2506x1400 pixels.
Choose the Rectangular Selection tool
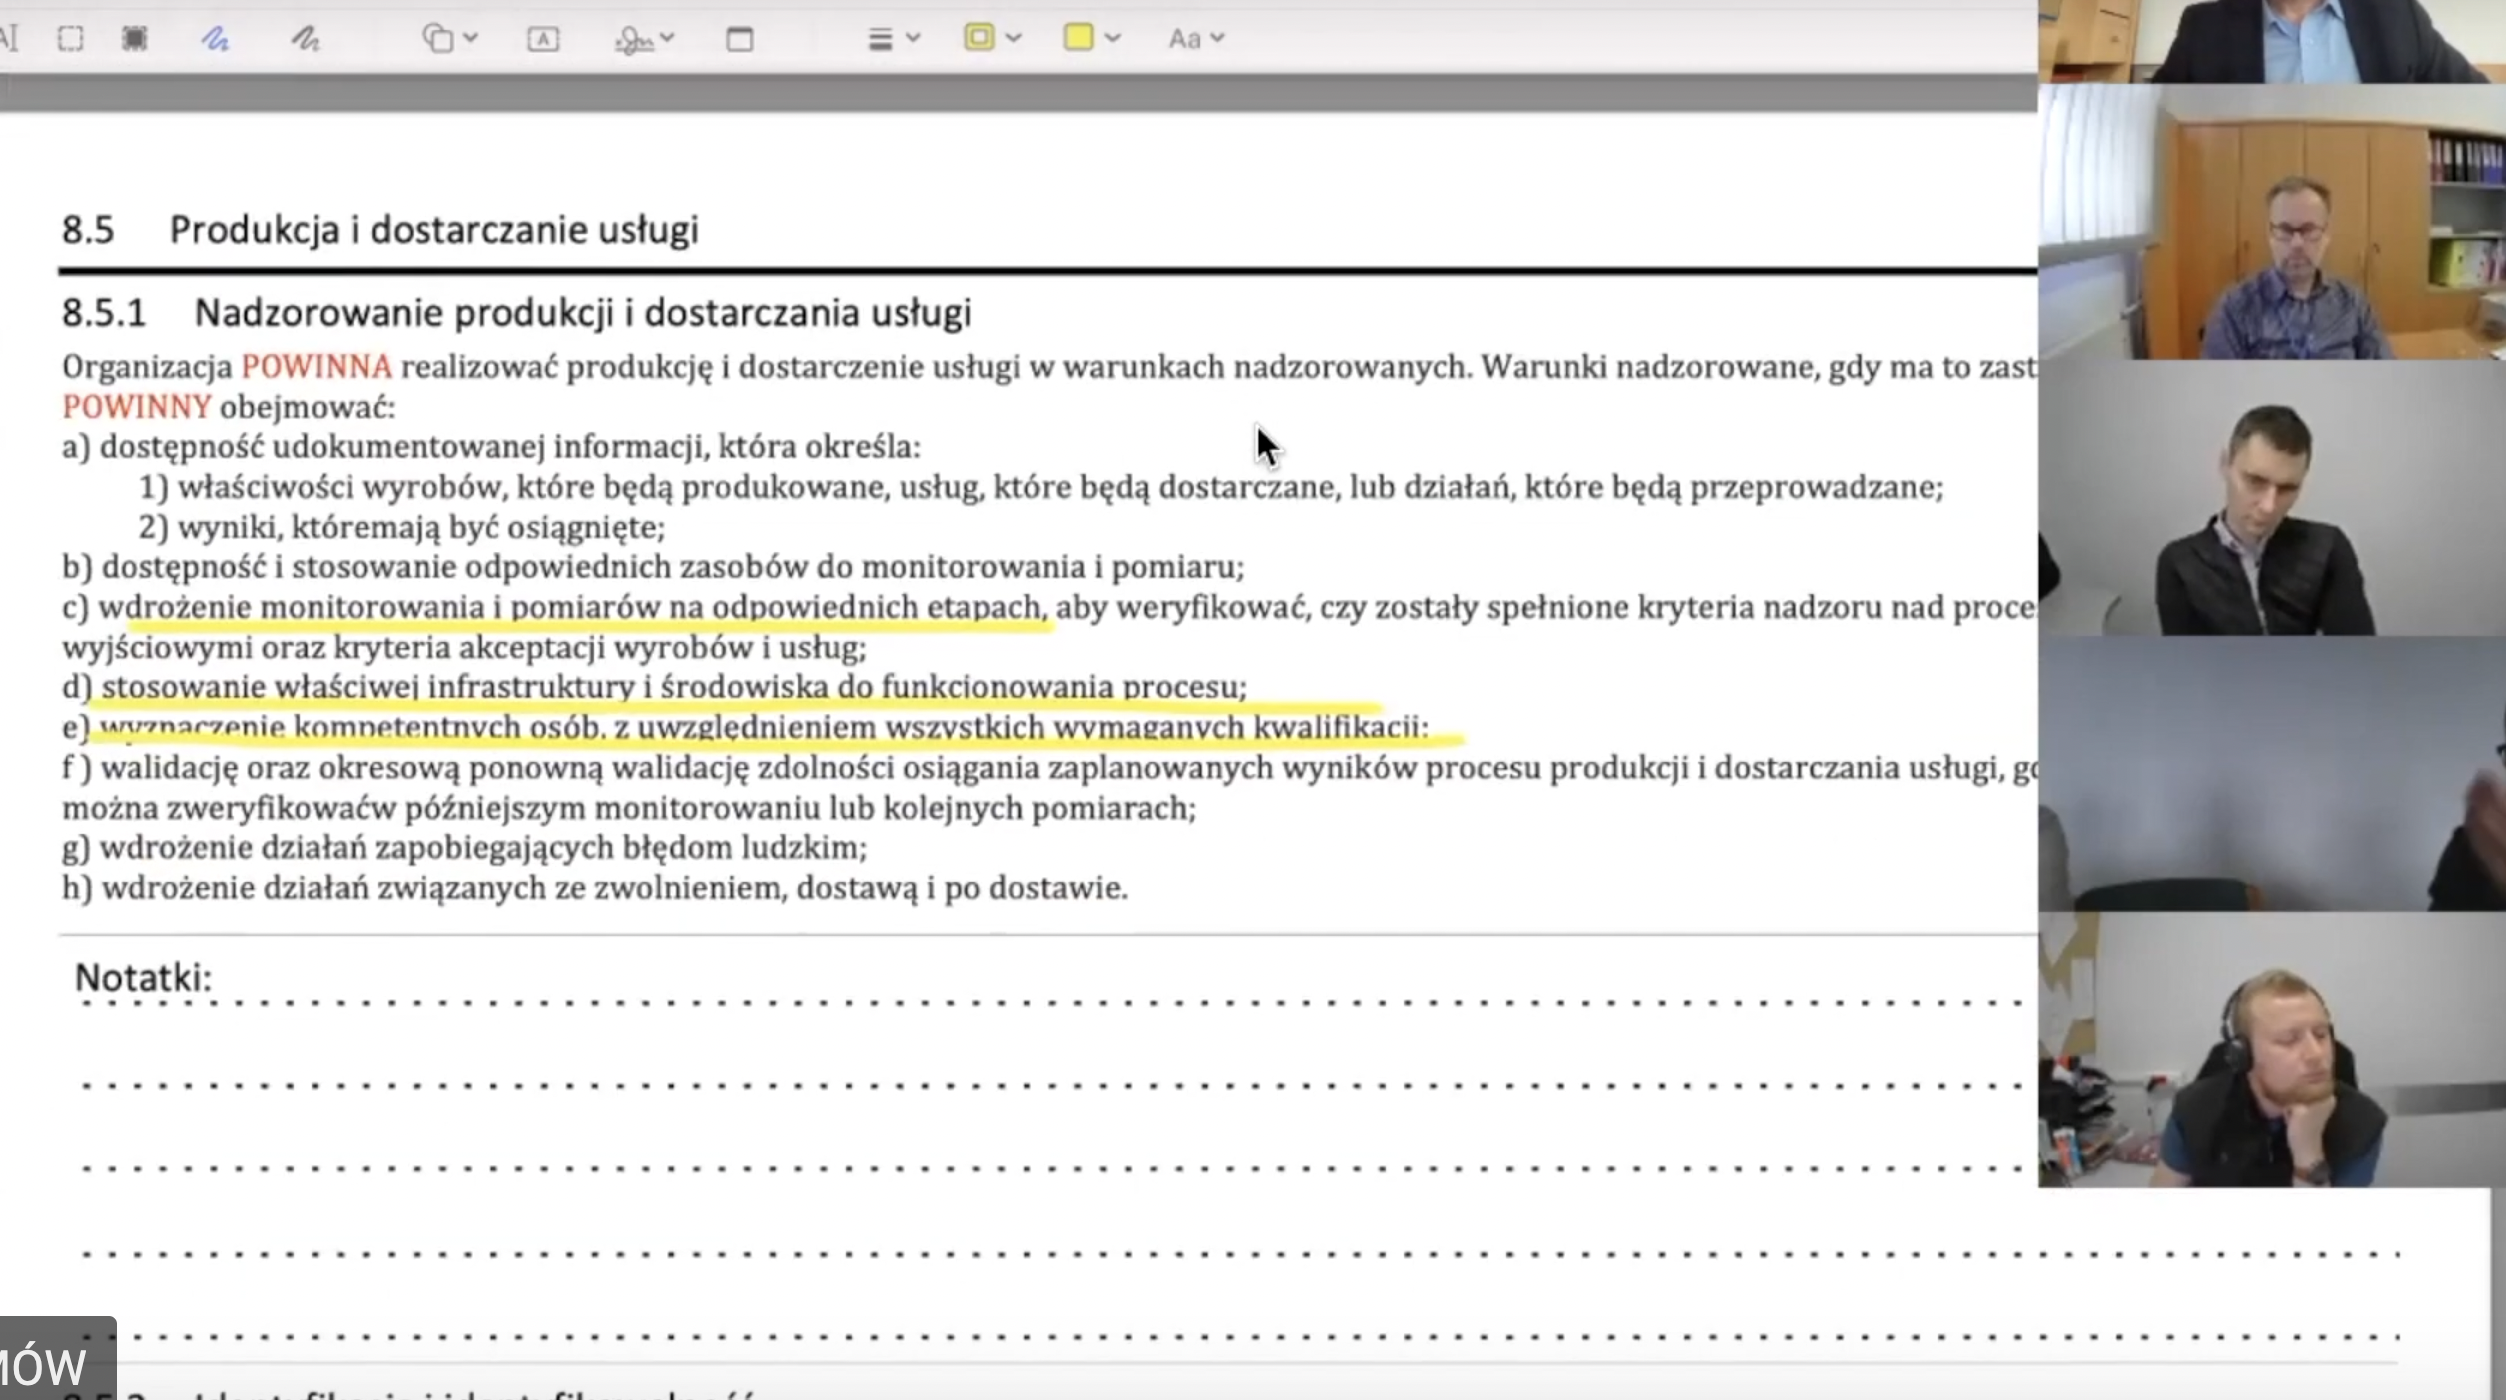[70, 39]
